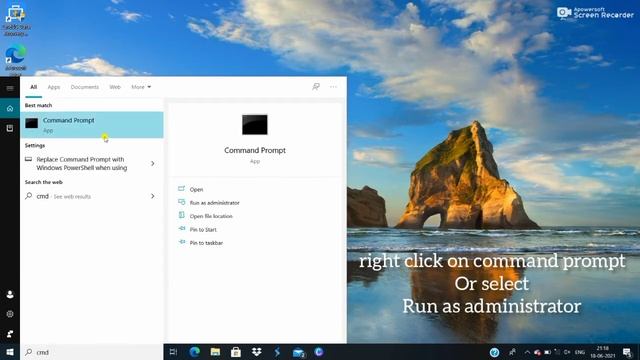Expand the Start hamburger menu icon
640x360 pixels.
click(10, 88)
